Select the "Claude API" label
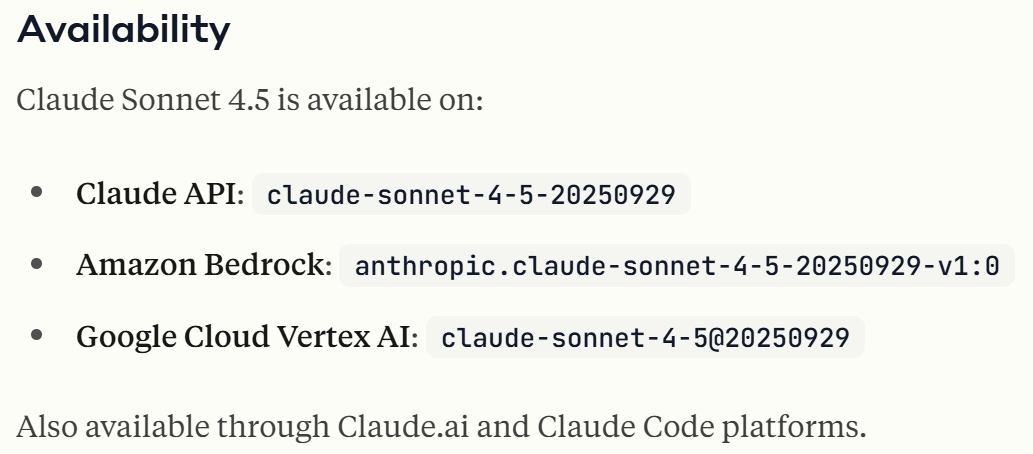This screenshot has height=454, width=1033. pyautogui.click(x=160, y=194)
